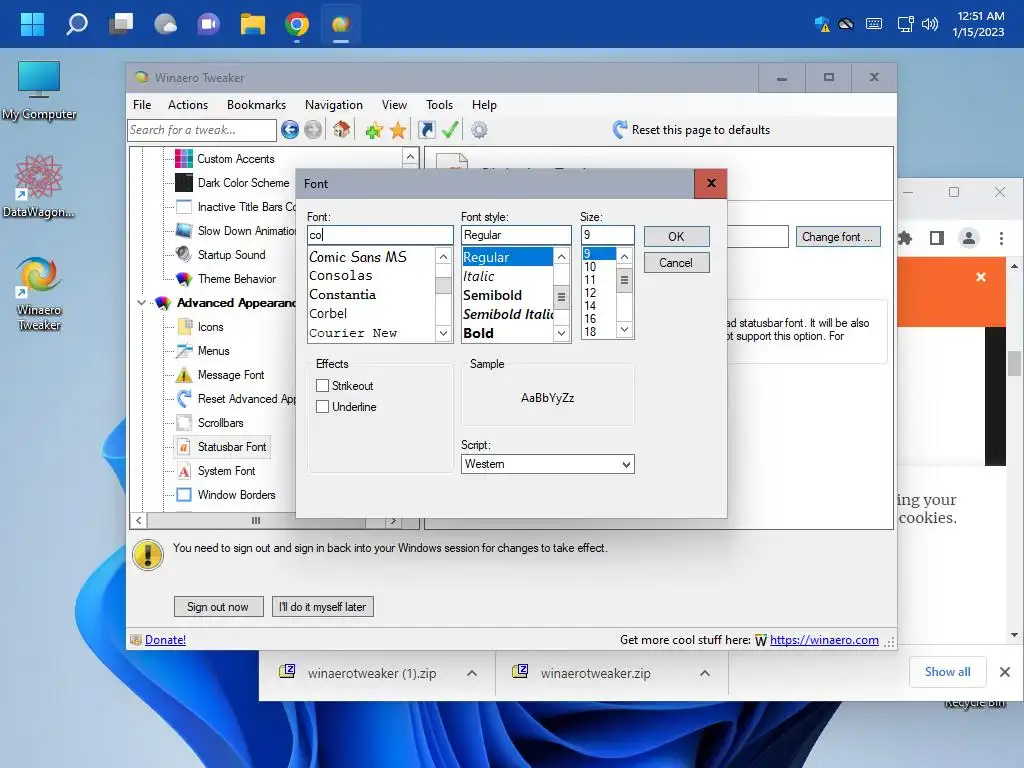This screenshot has width=1024, height=768.
Task: Click Show all downloads in Chrome
Action: [x=947, y=671]
